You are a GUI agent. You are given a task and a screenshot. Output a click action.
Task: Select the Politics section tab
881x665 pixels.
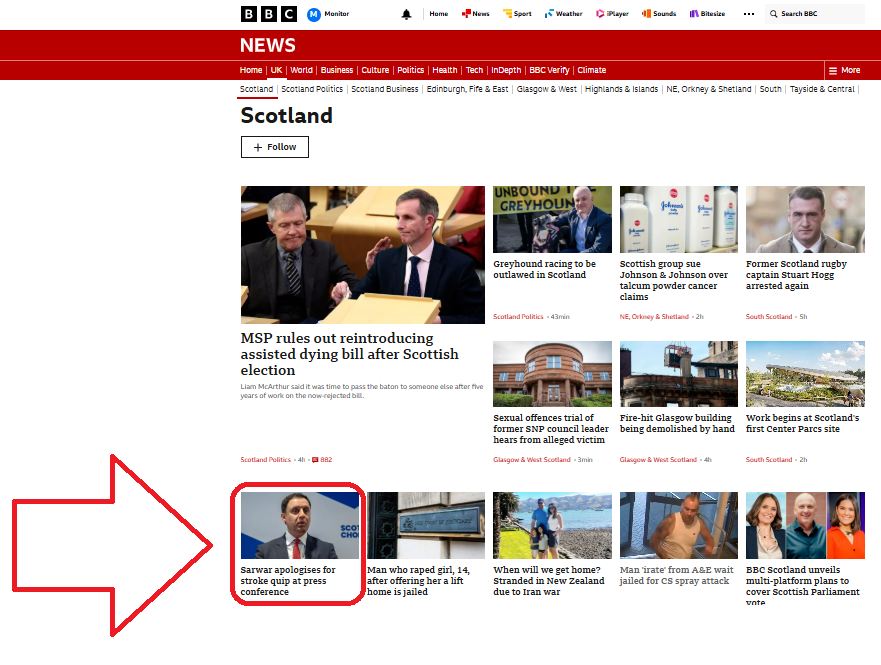(x=411, y=70)
